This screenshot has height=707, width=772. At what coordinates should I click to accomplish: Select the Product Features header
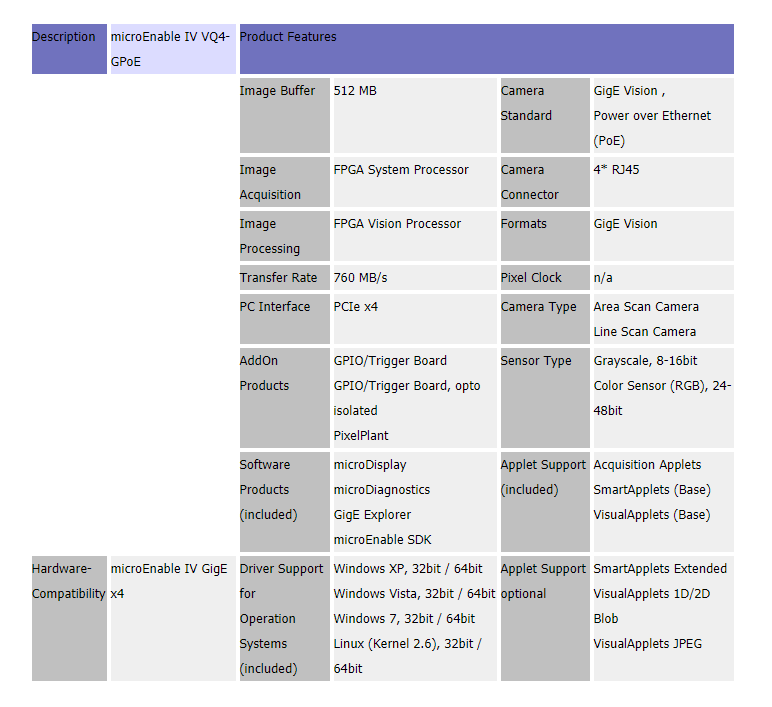[486, 49]
